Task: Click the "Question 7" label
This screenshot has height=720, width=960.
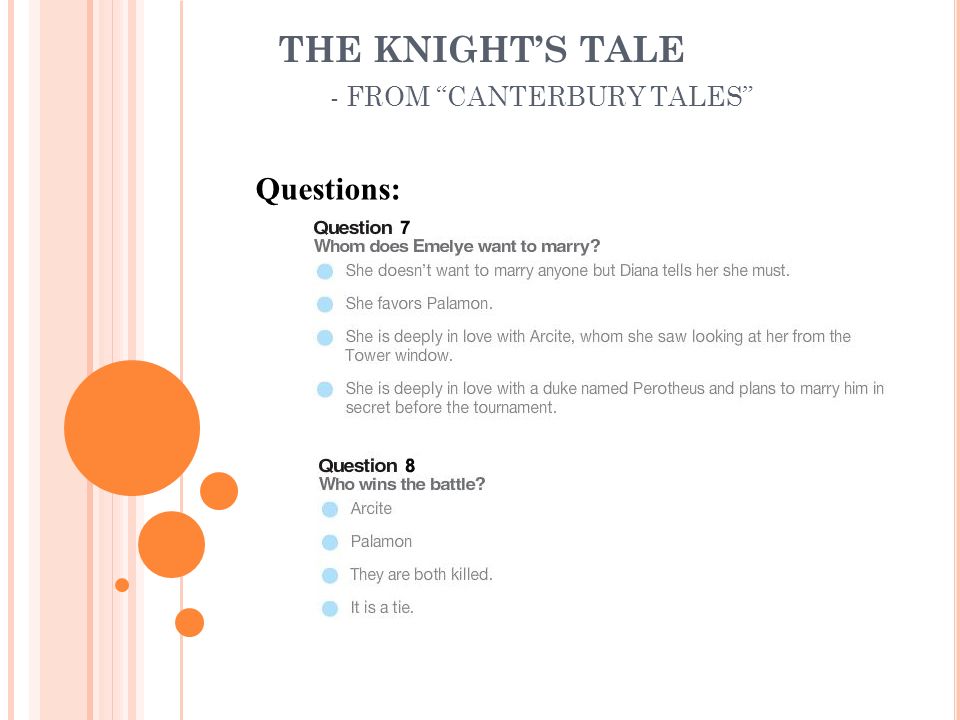Action: coord(361,228)
